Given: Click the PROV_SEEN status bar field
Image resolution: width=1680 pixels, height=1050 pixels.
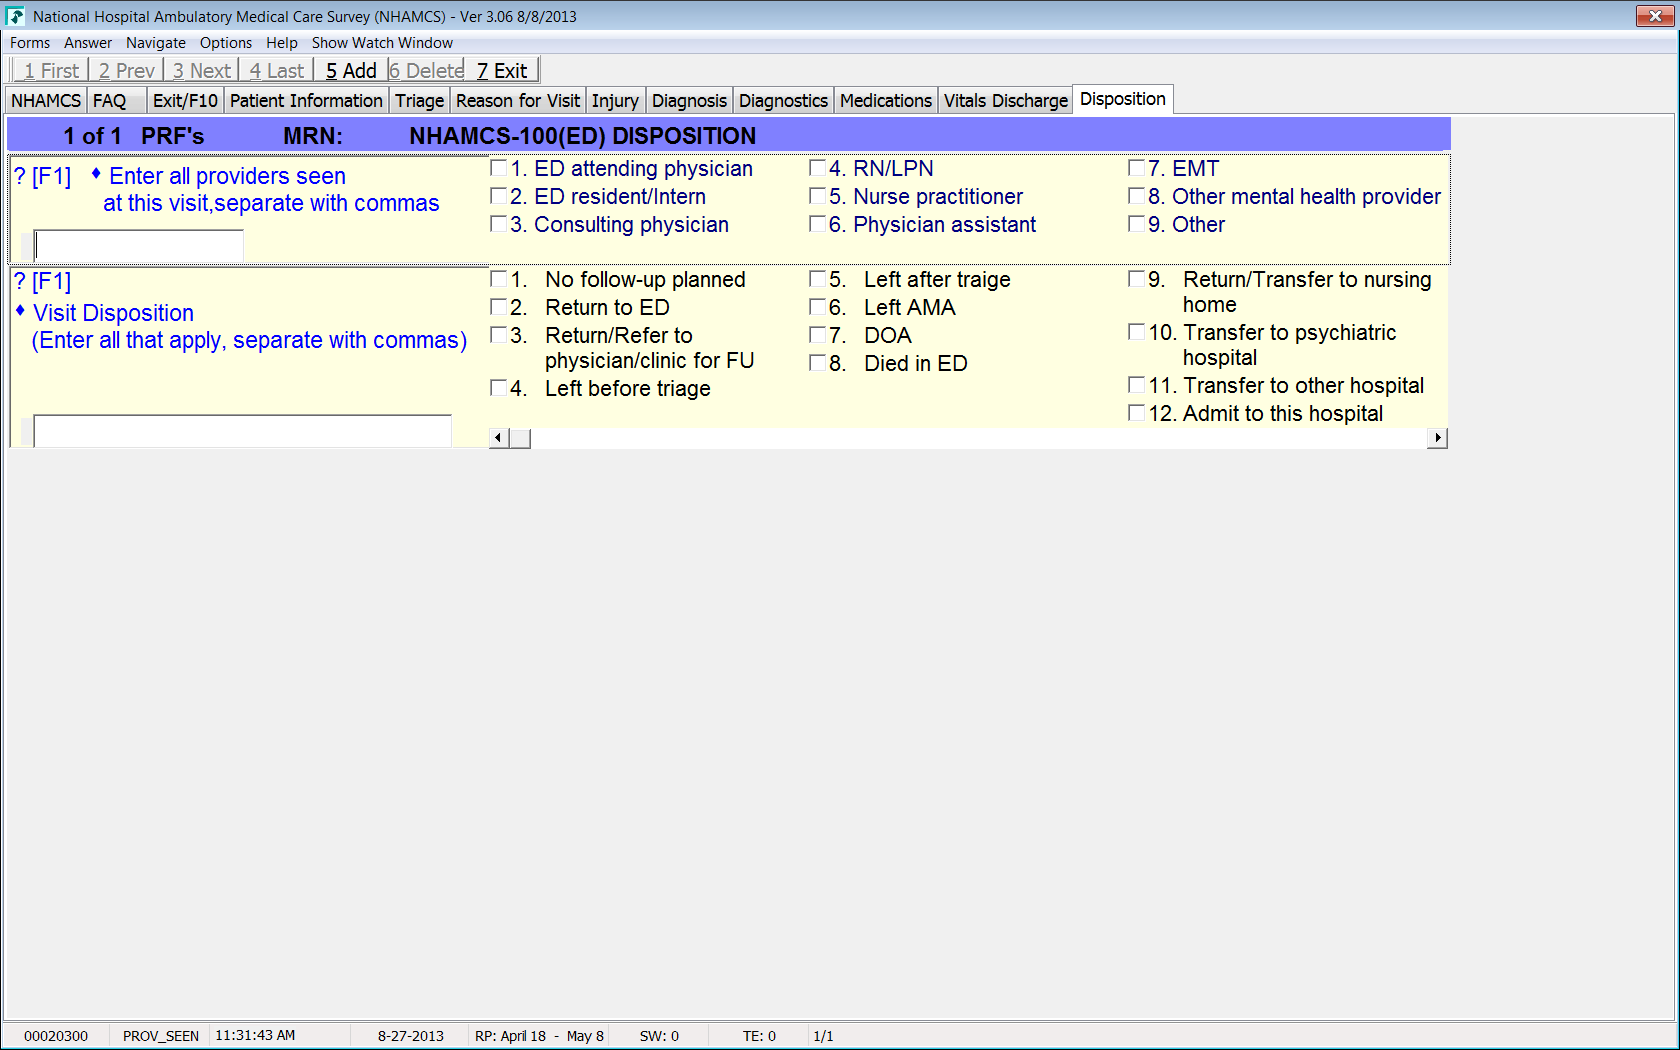Looking at the screenshot, I should (161, 1036).
